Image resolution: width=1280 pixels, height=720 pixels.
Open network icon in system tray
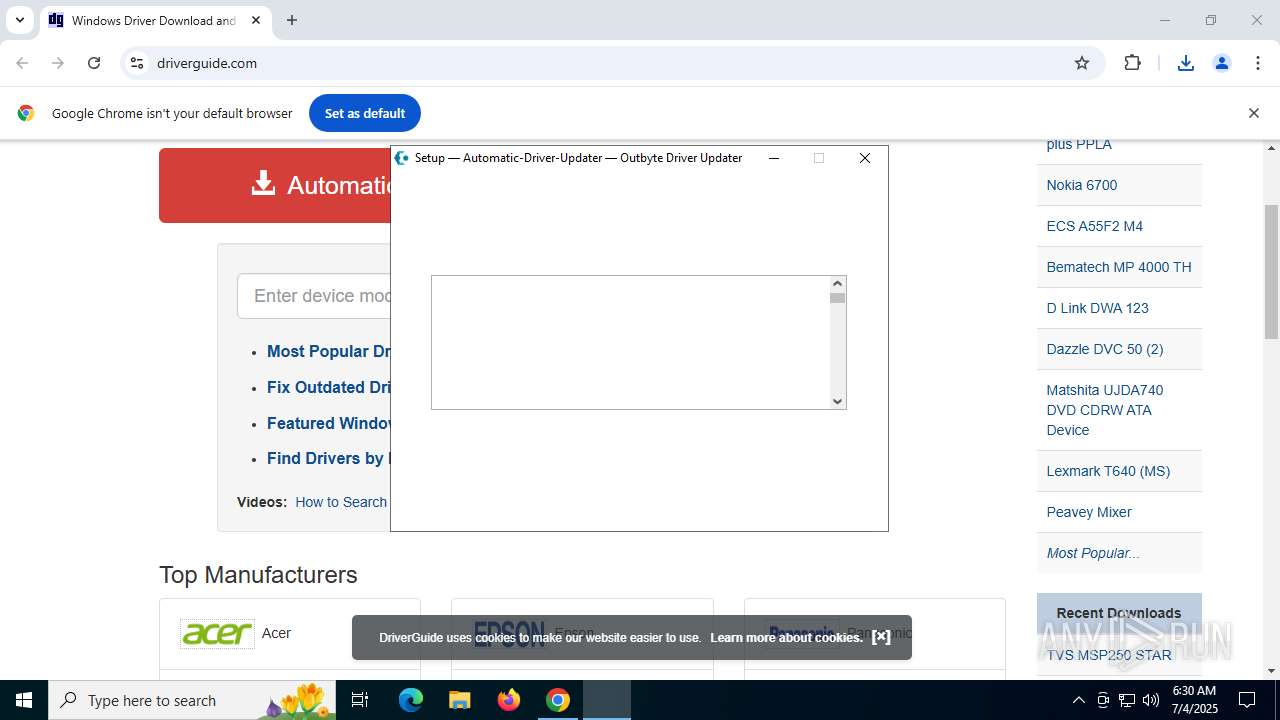pos(1127,700)
